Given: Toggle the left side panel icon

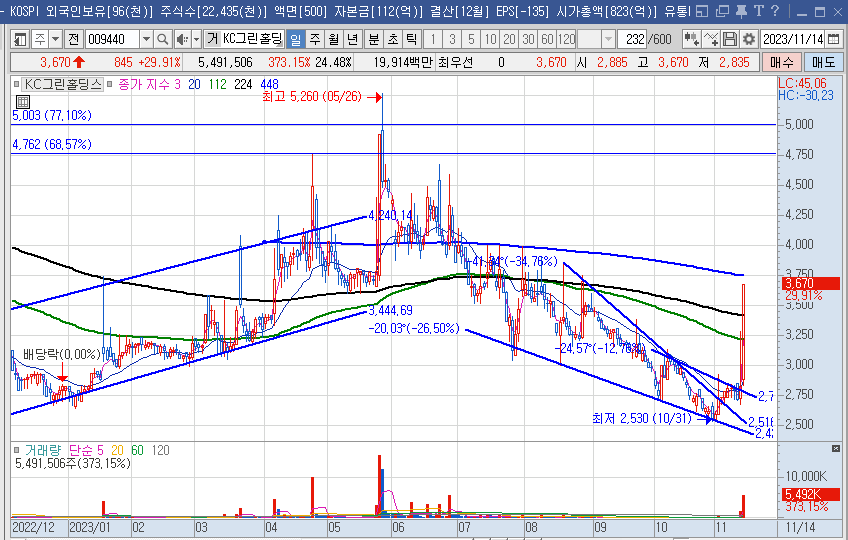Looking at the screenshot, I should tap(20, 39).
